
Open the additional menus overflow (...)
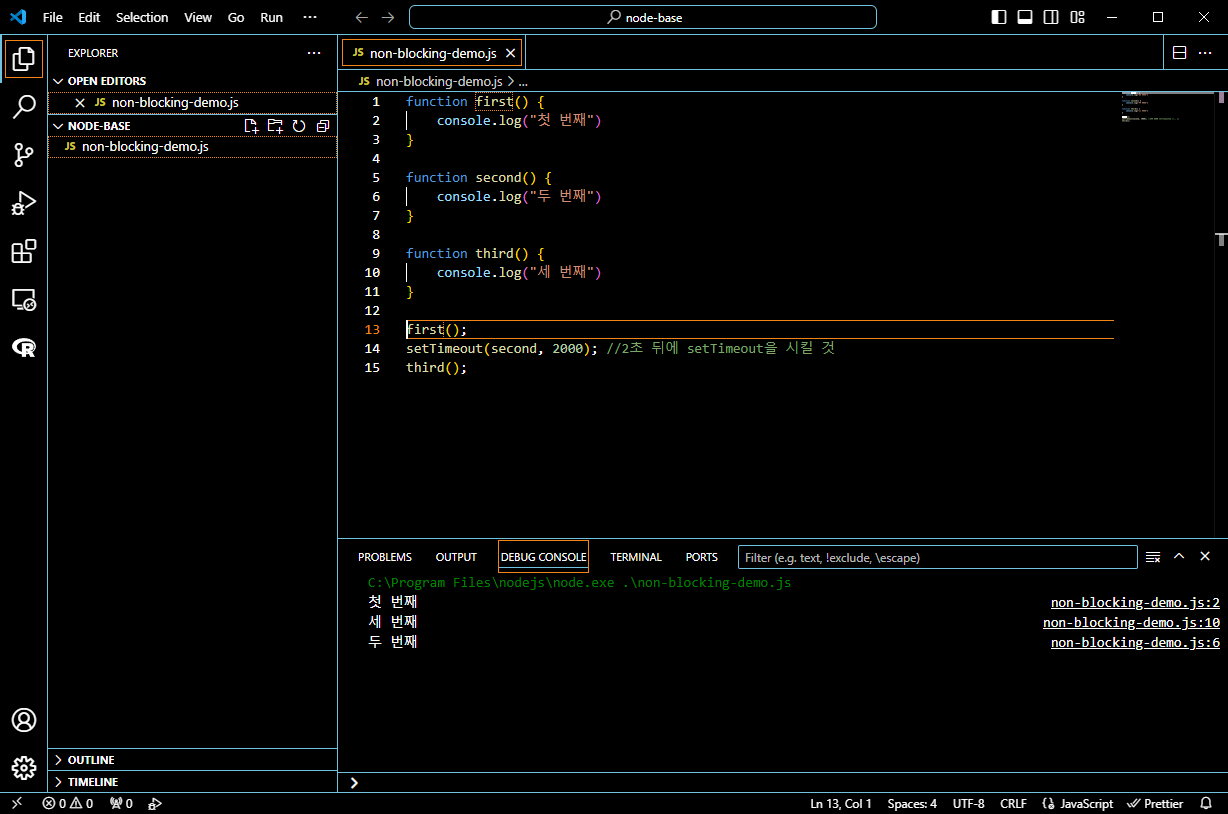pyautogui.click(x=310, y=17)
